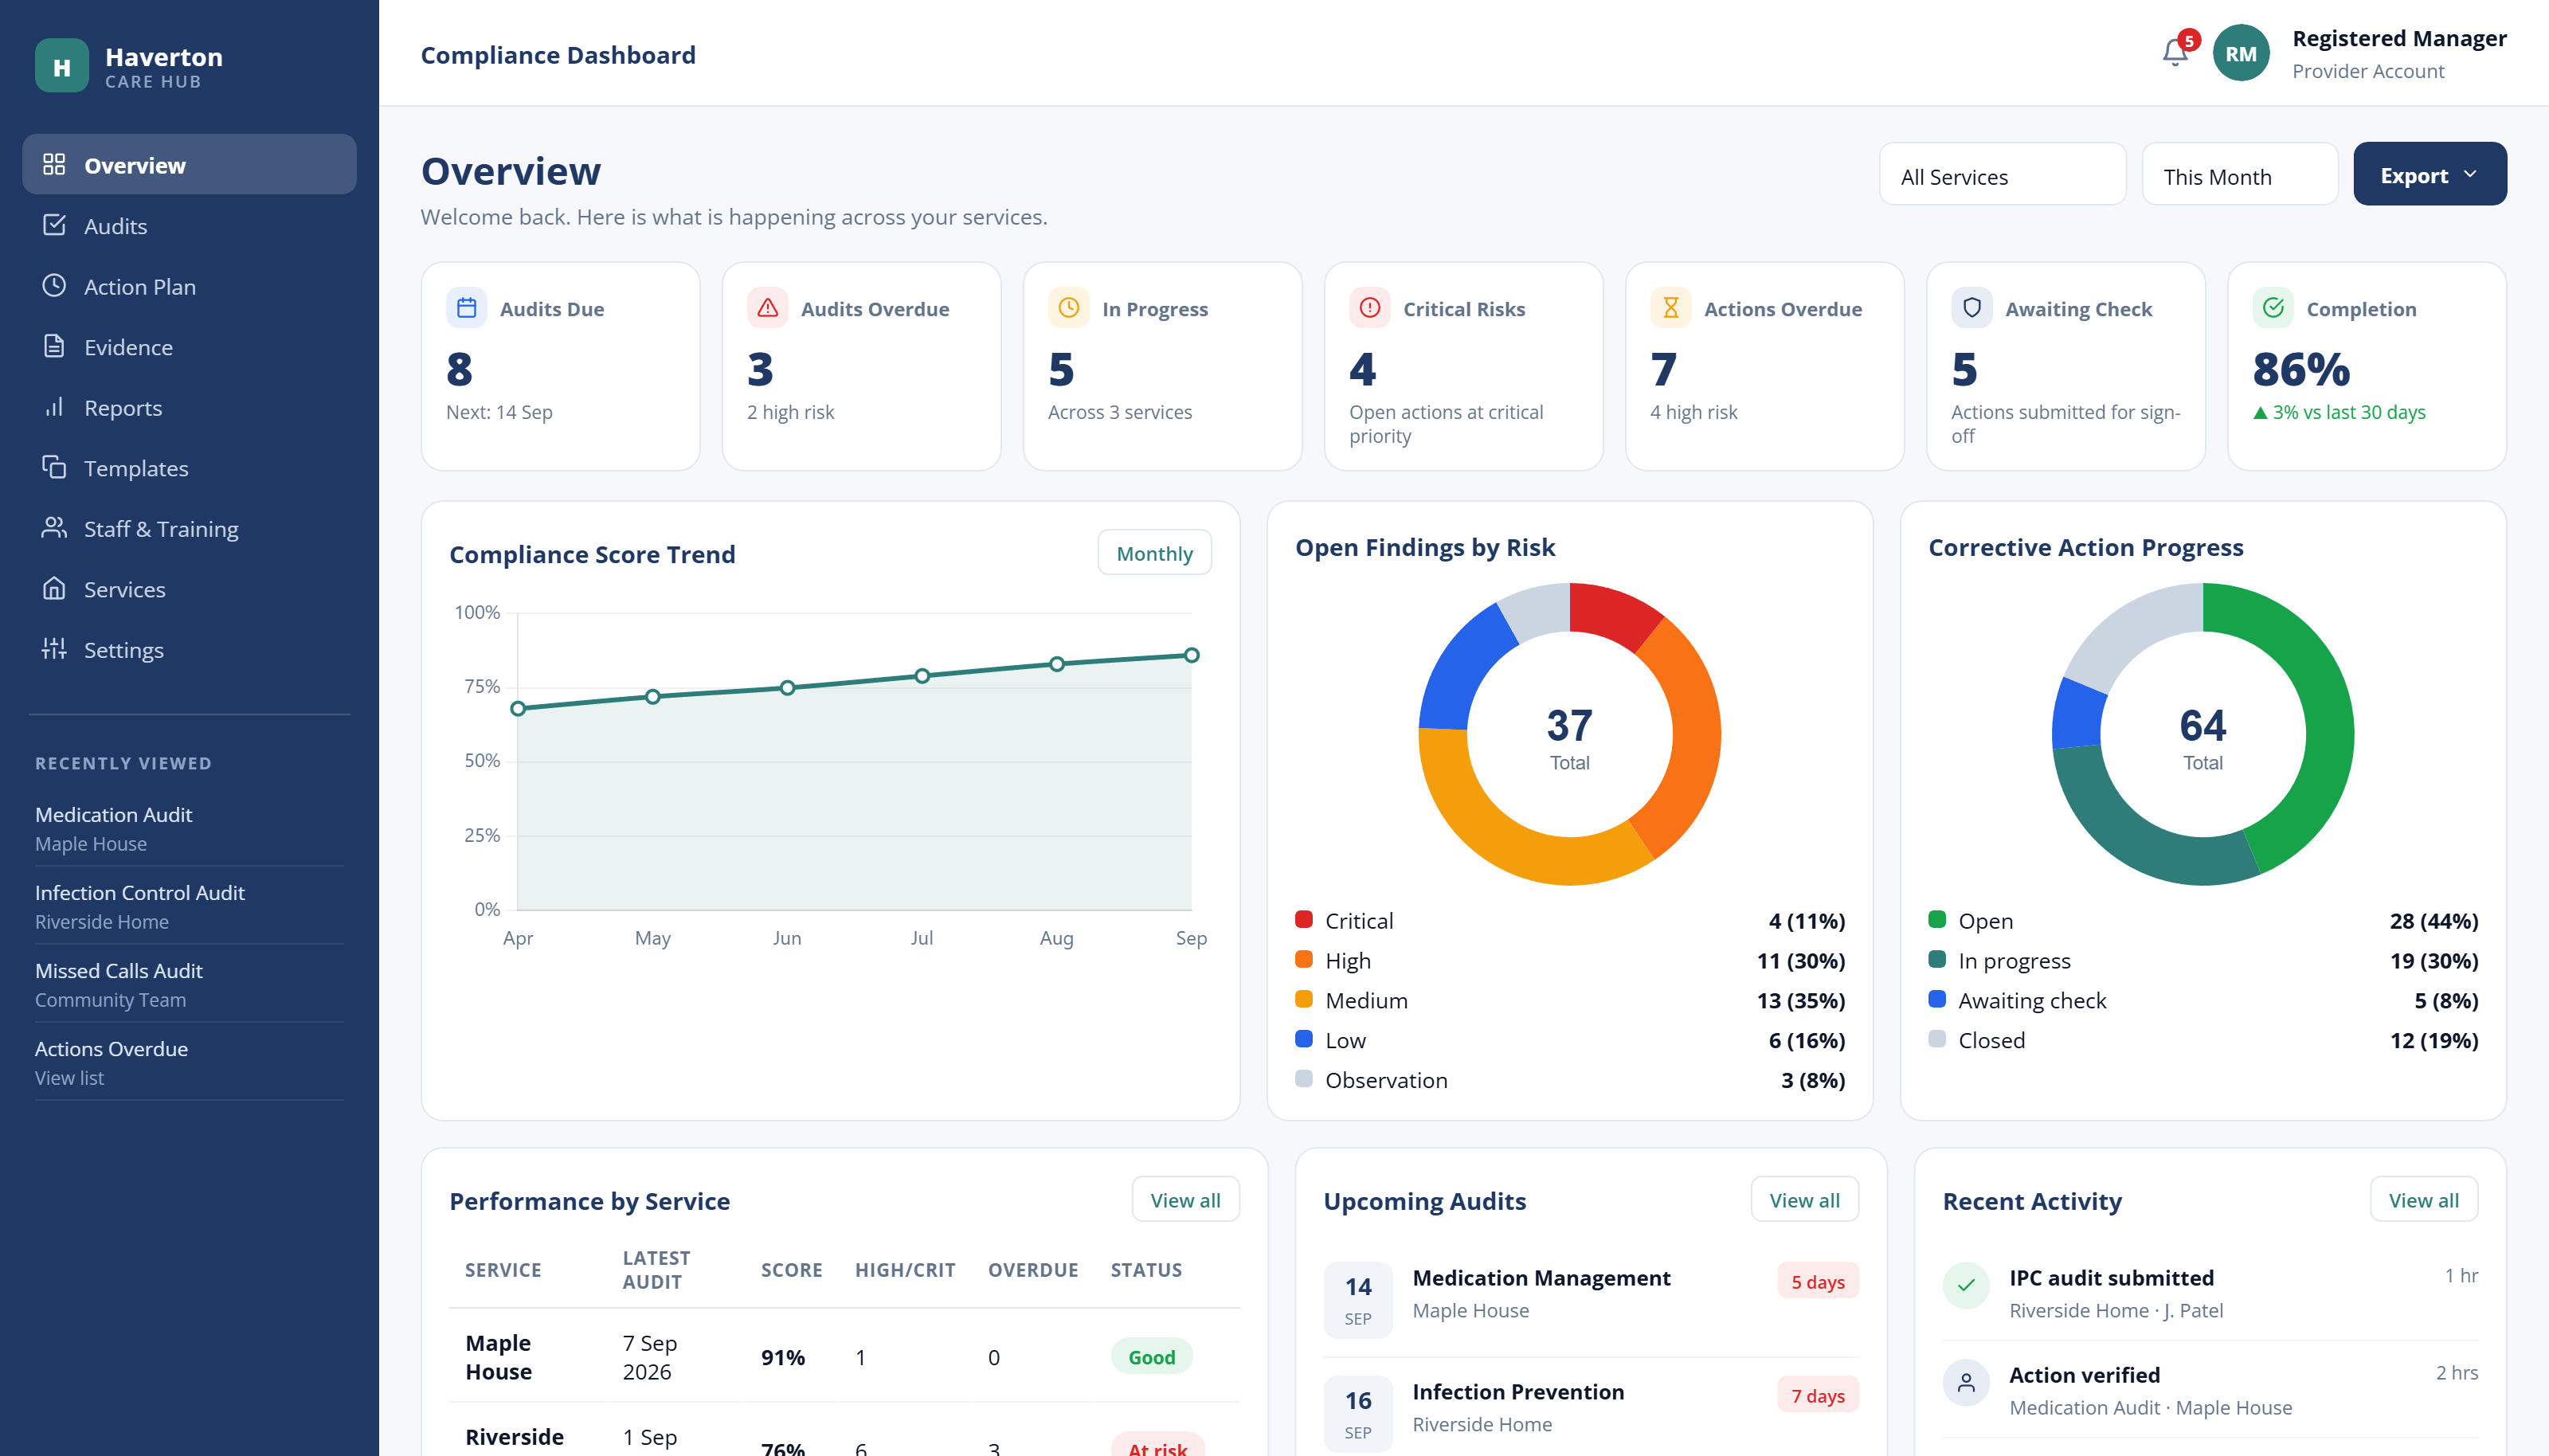
Task: Click the In Progress clock icon
Action: tap(1068, 308)
